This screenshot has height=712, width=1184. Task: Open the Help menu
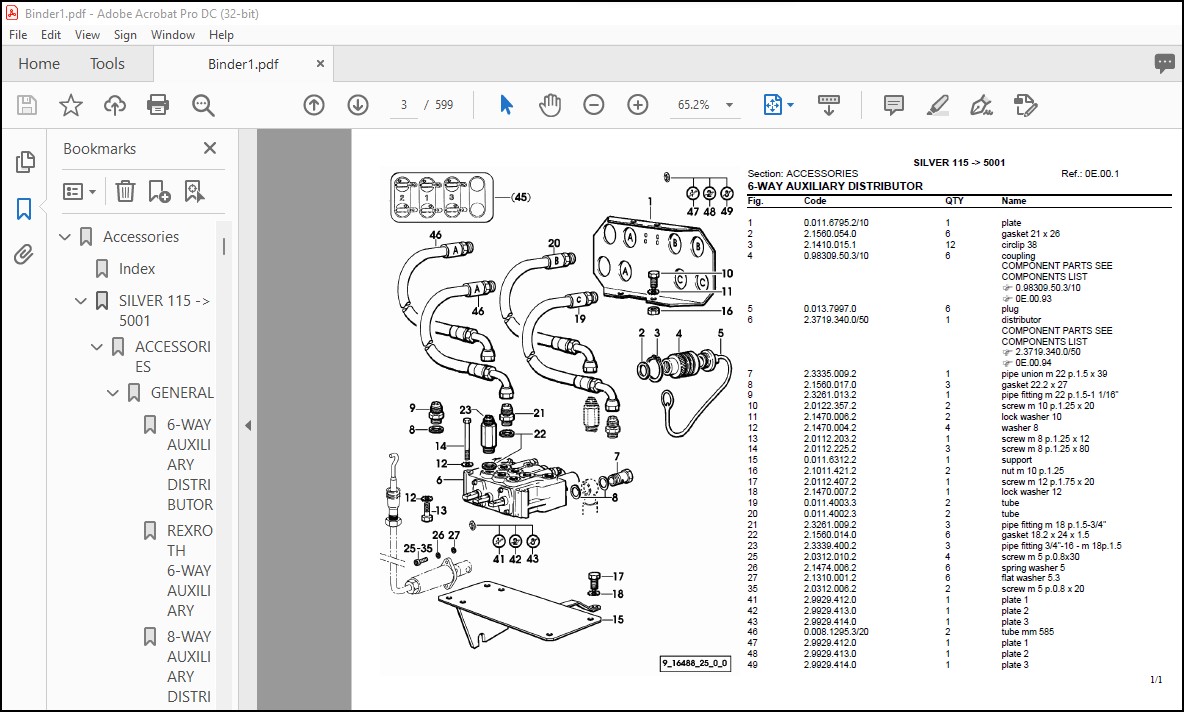coord(221,35)
